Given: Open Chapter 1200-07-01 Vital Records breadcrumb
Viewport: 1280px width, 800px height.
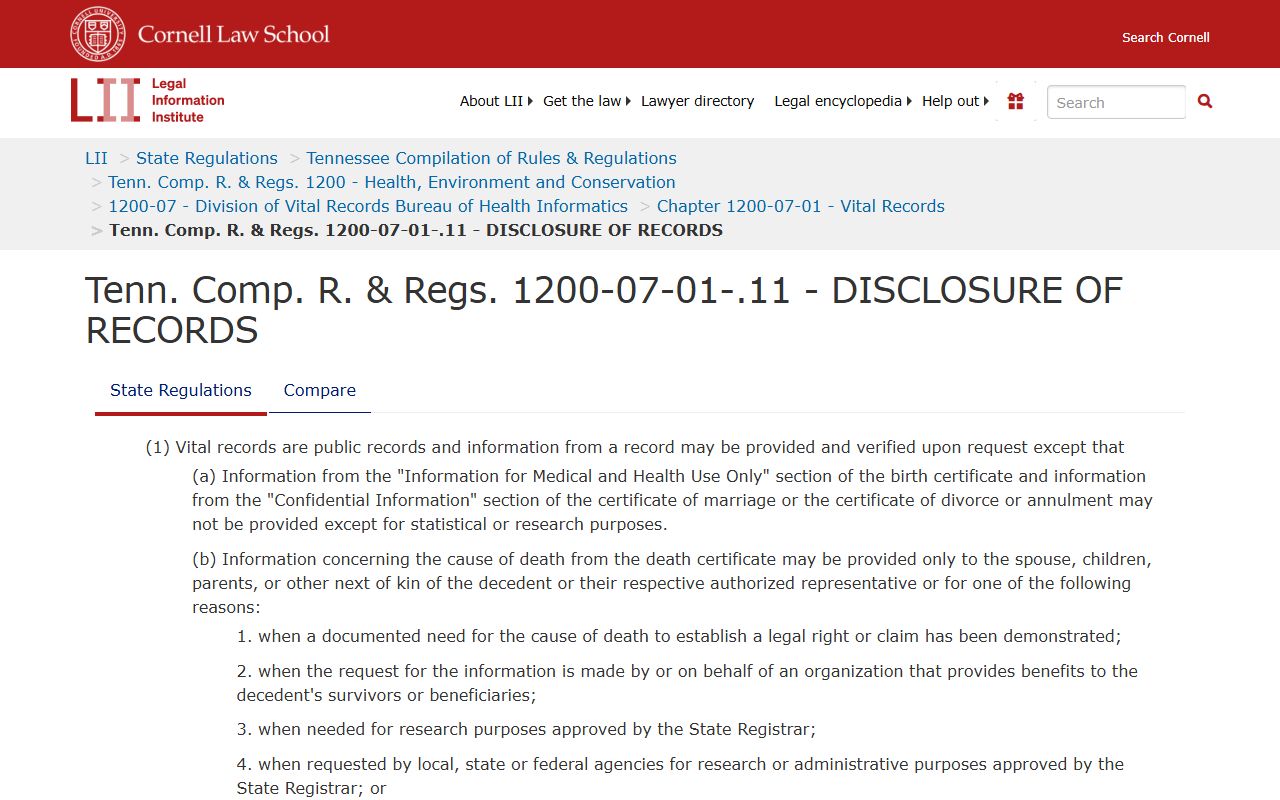Looking at the screenshot, I should [x=800, y=206].
